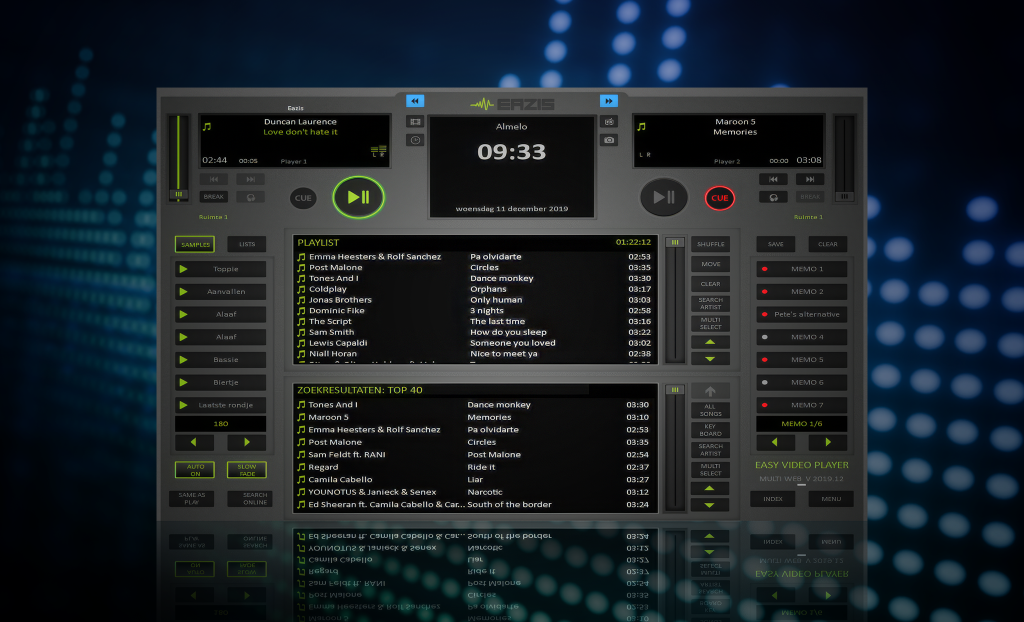Play or pause Player 1
The height and width of the screenshot is (622, 1024).
(x=359, y=197)
